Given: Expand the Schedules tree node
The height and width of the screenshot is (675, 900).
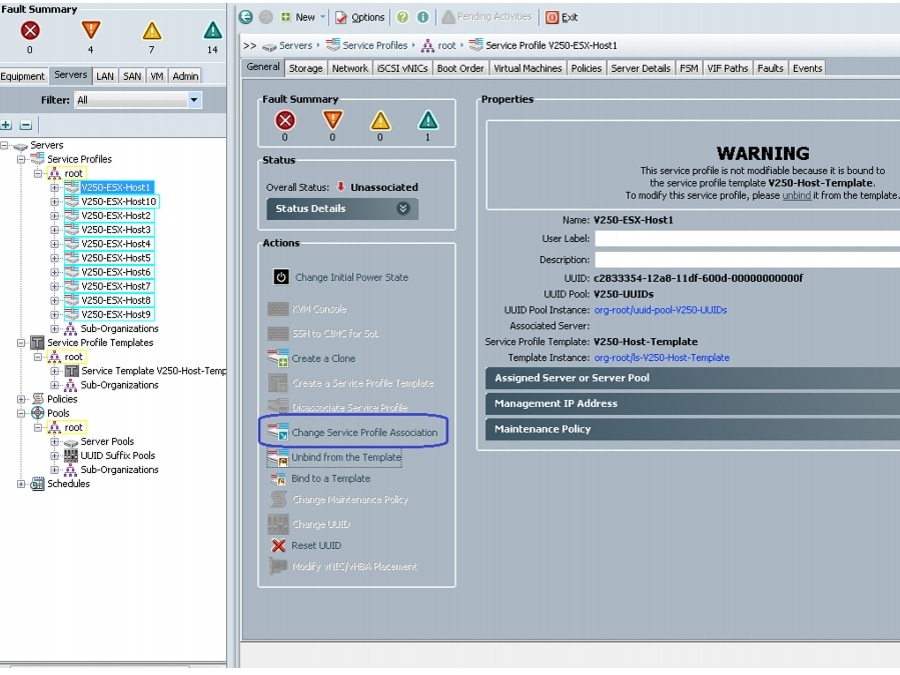Looking at the screenshot, I should click(21, 484).
